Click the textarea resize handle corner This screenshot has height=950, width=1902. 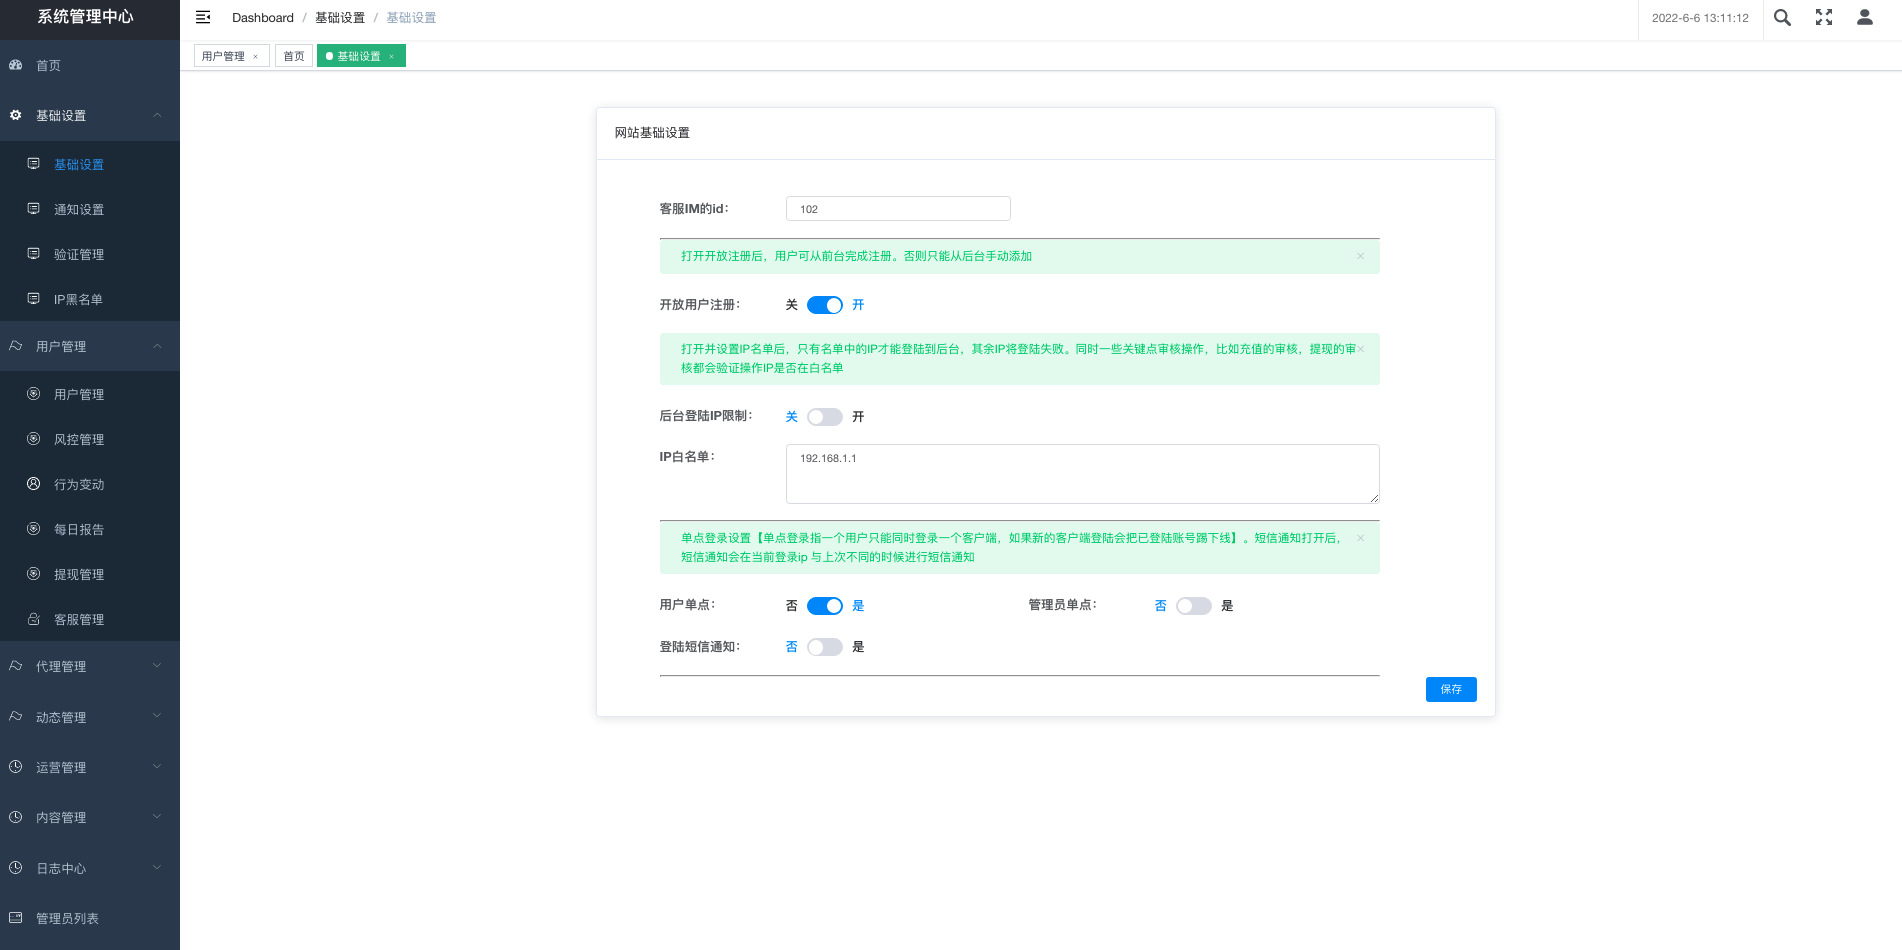pyautogui.click(x=1375, y=498)
